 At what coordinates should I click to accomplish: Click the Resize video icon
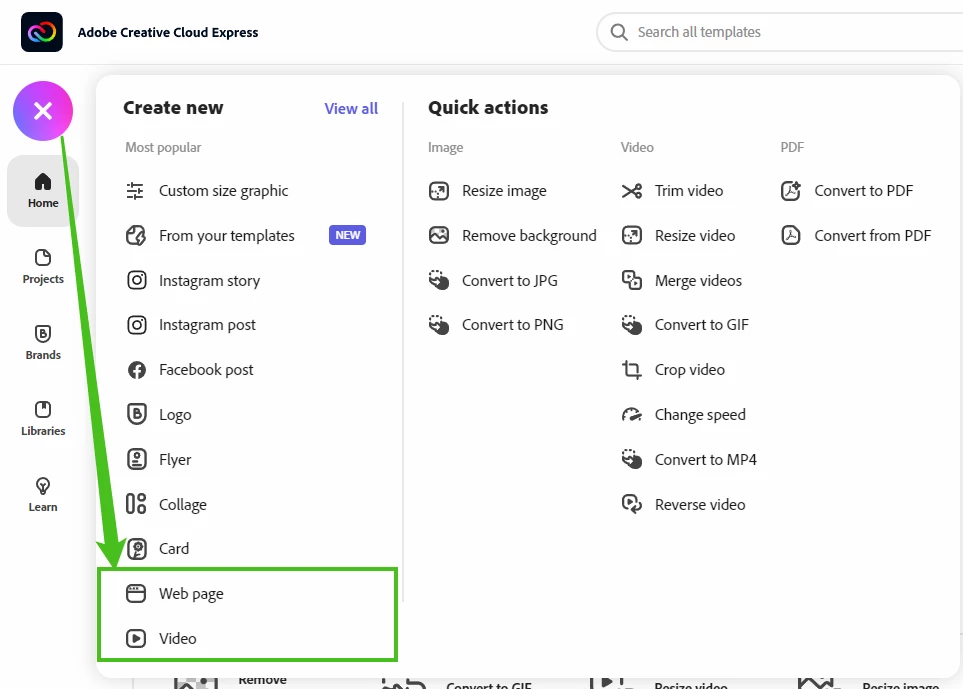pyautogui.click(x=631, y=236)
